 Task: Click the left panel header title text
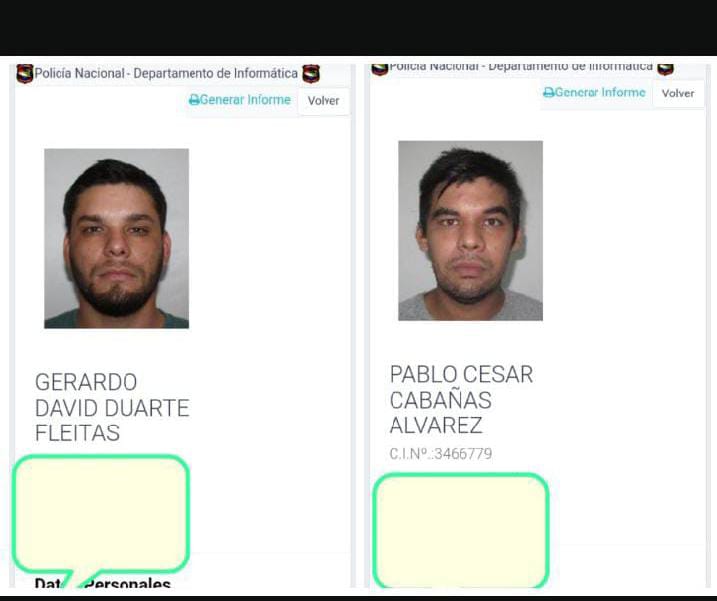(166, 73)
